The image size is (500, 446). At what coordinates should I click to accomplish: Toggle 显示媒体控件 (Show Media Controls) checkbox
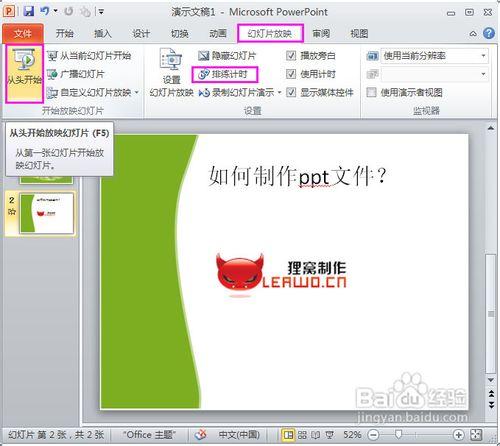pyautogui.click(x=291, y=92)
